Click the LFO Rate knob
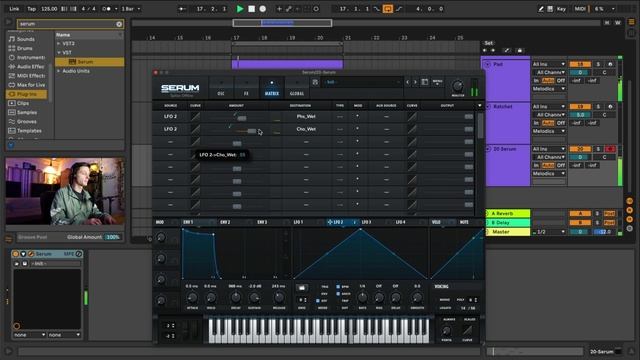This screenshot has width=640, height=360. (362, 298)
